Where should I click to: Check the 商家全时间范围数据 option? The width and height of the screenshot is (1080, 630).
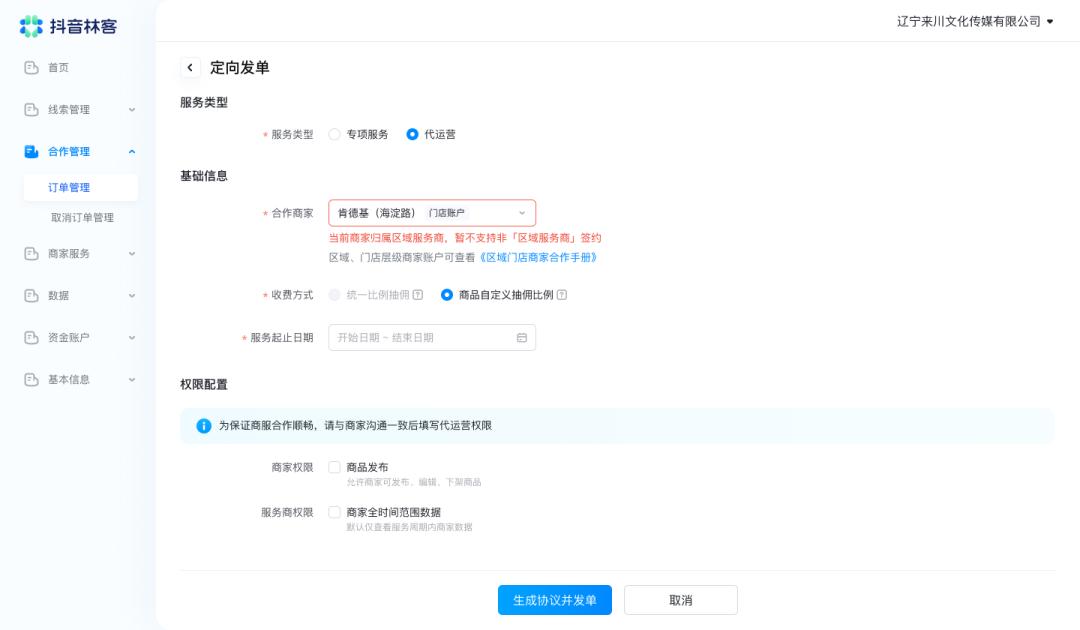[335, 512]
